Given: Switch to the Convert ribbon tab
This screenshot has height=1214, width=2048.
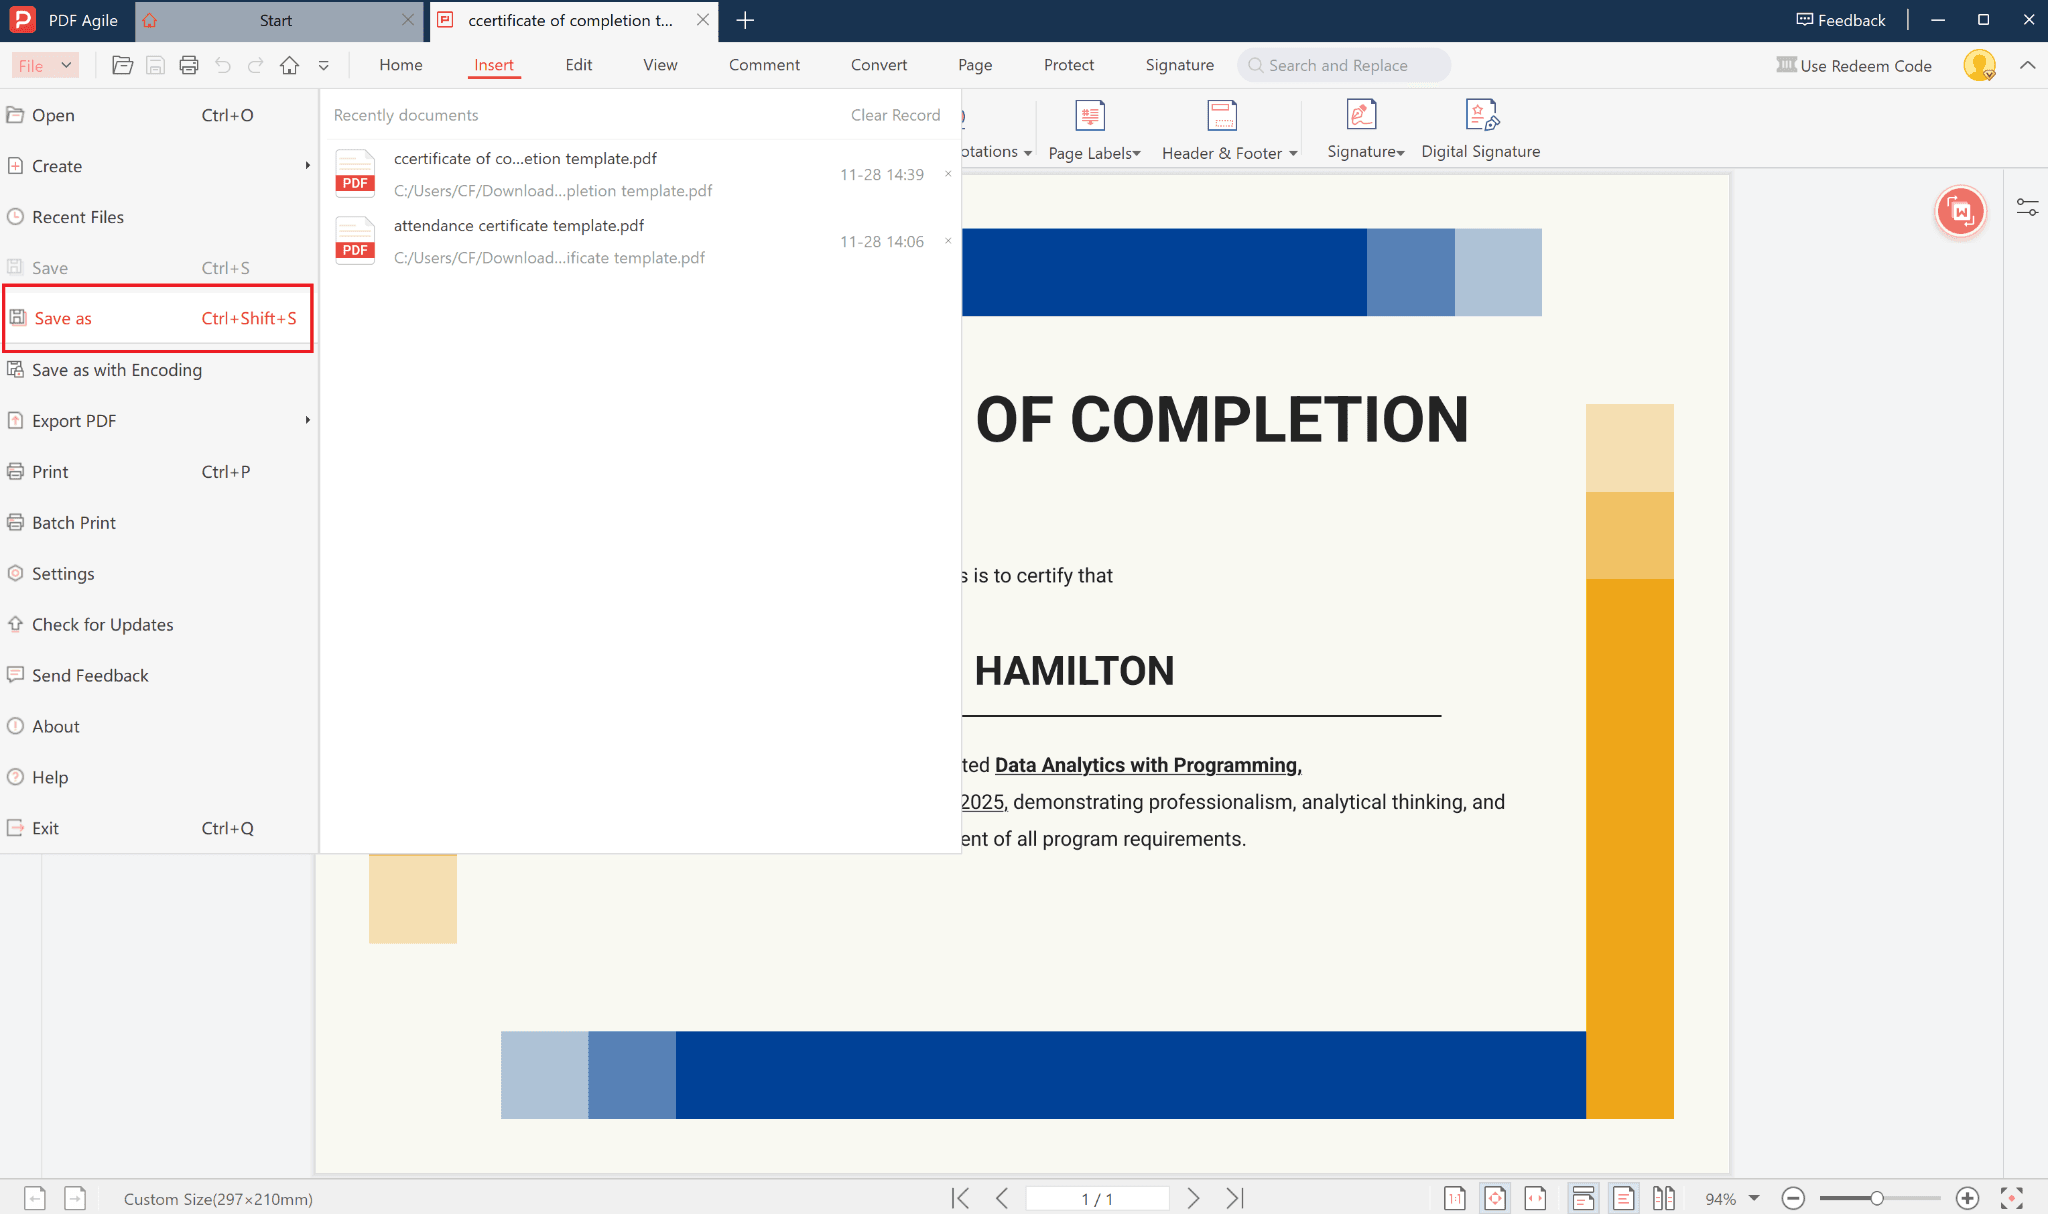Looking at the screenshot, I should pos(878,65).
